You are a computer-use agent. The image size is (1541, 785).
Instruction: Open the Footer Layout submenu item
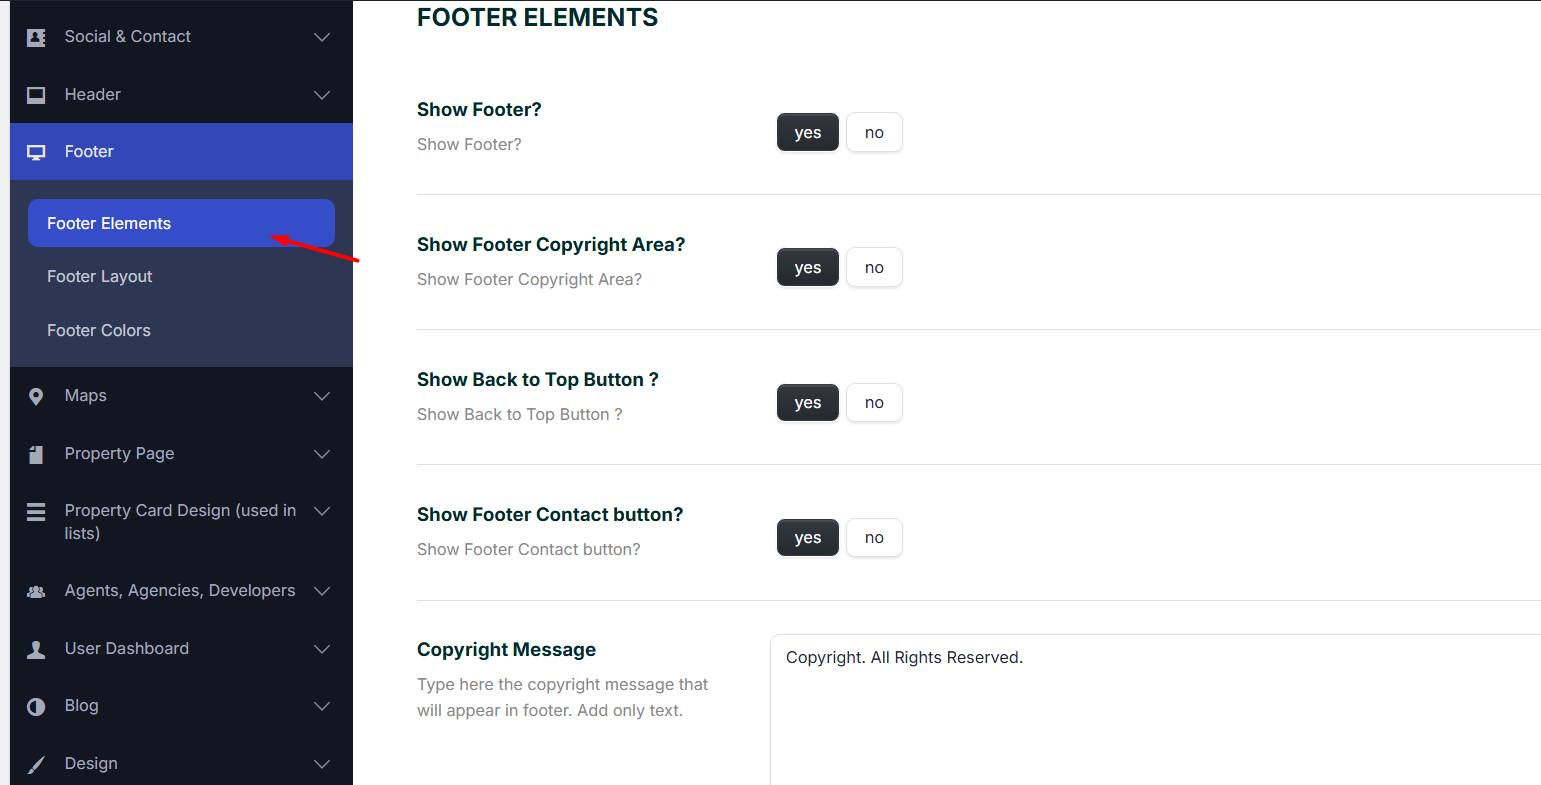pos(100,277)
